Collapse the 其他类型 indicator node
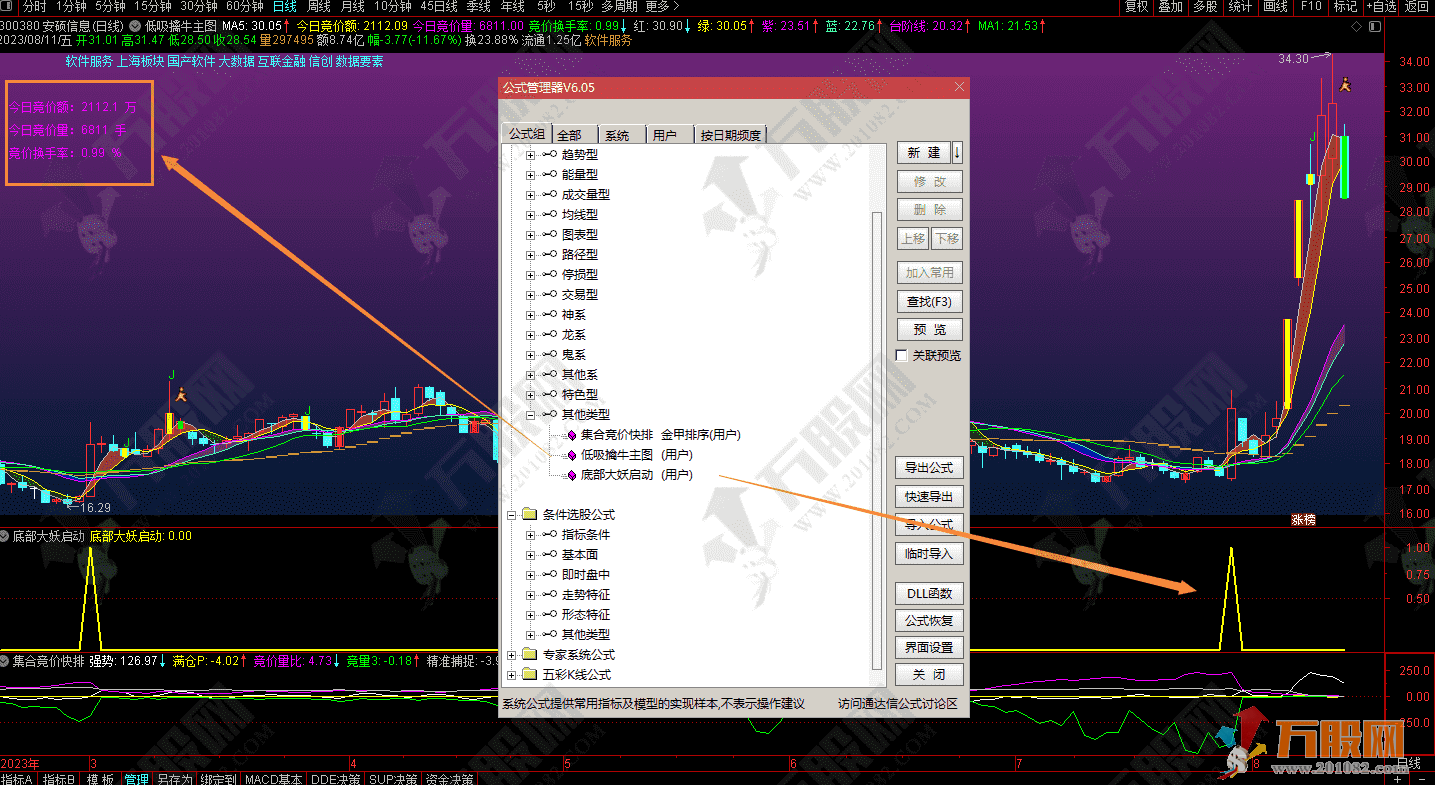Image resolution: width=1435 pixels, height=785 pixels. pos(531,415)
